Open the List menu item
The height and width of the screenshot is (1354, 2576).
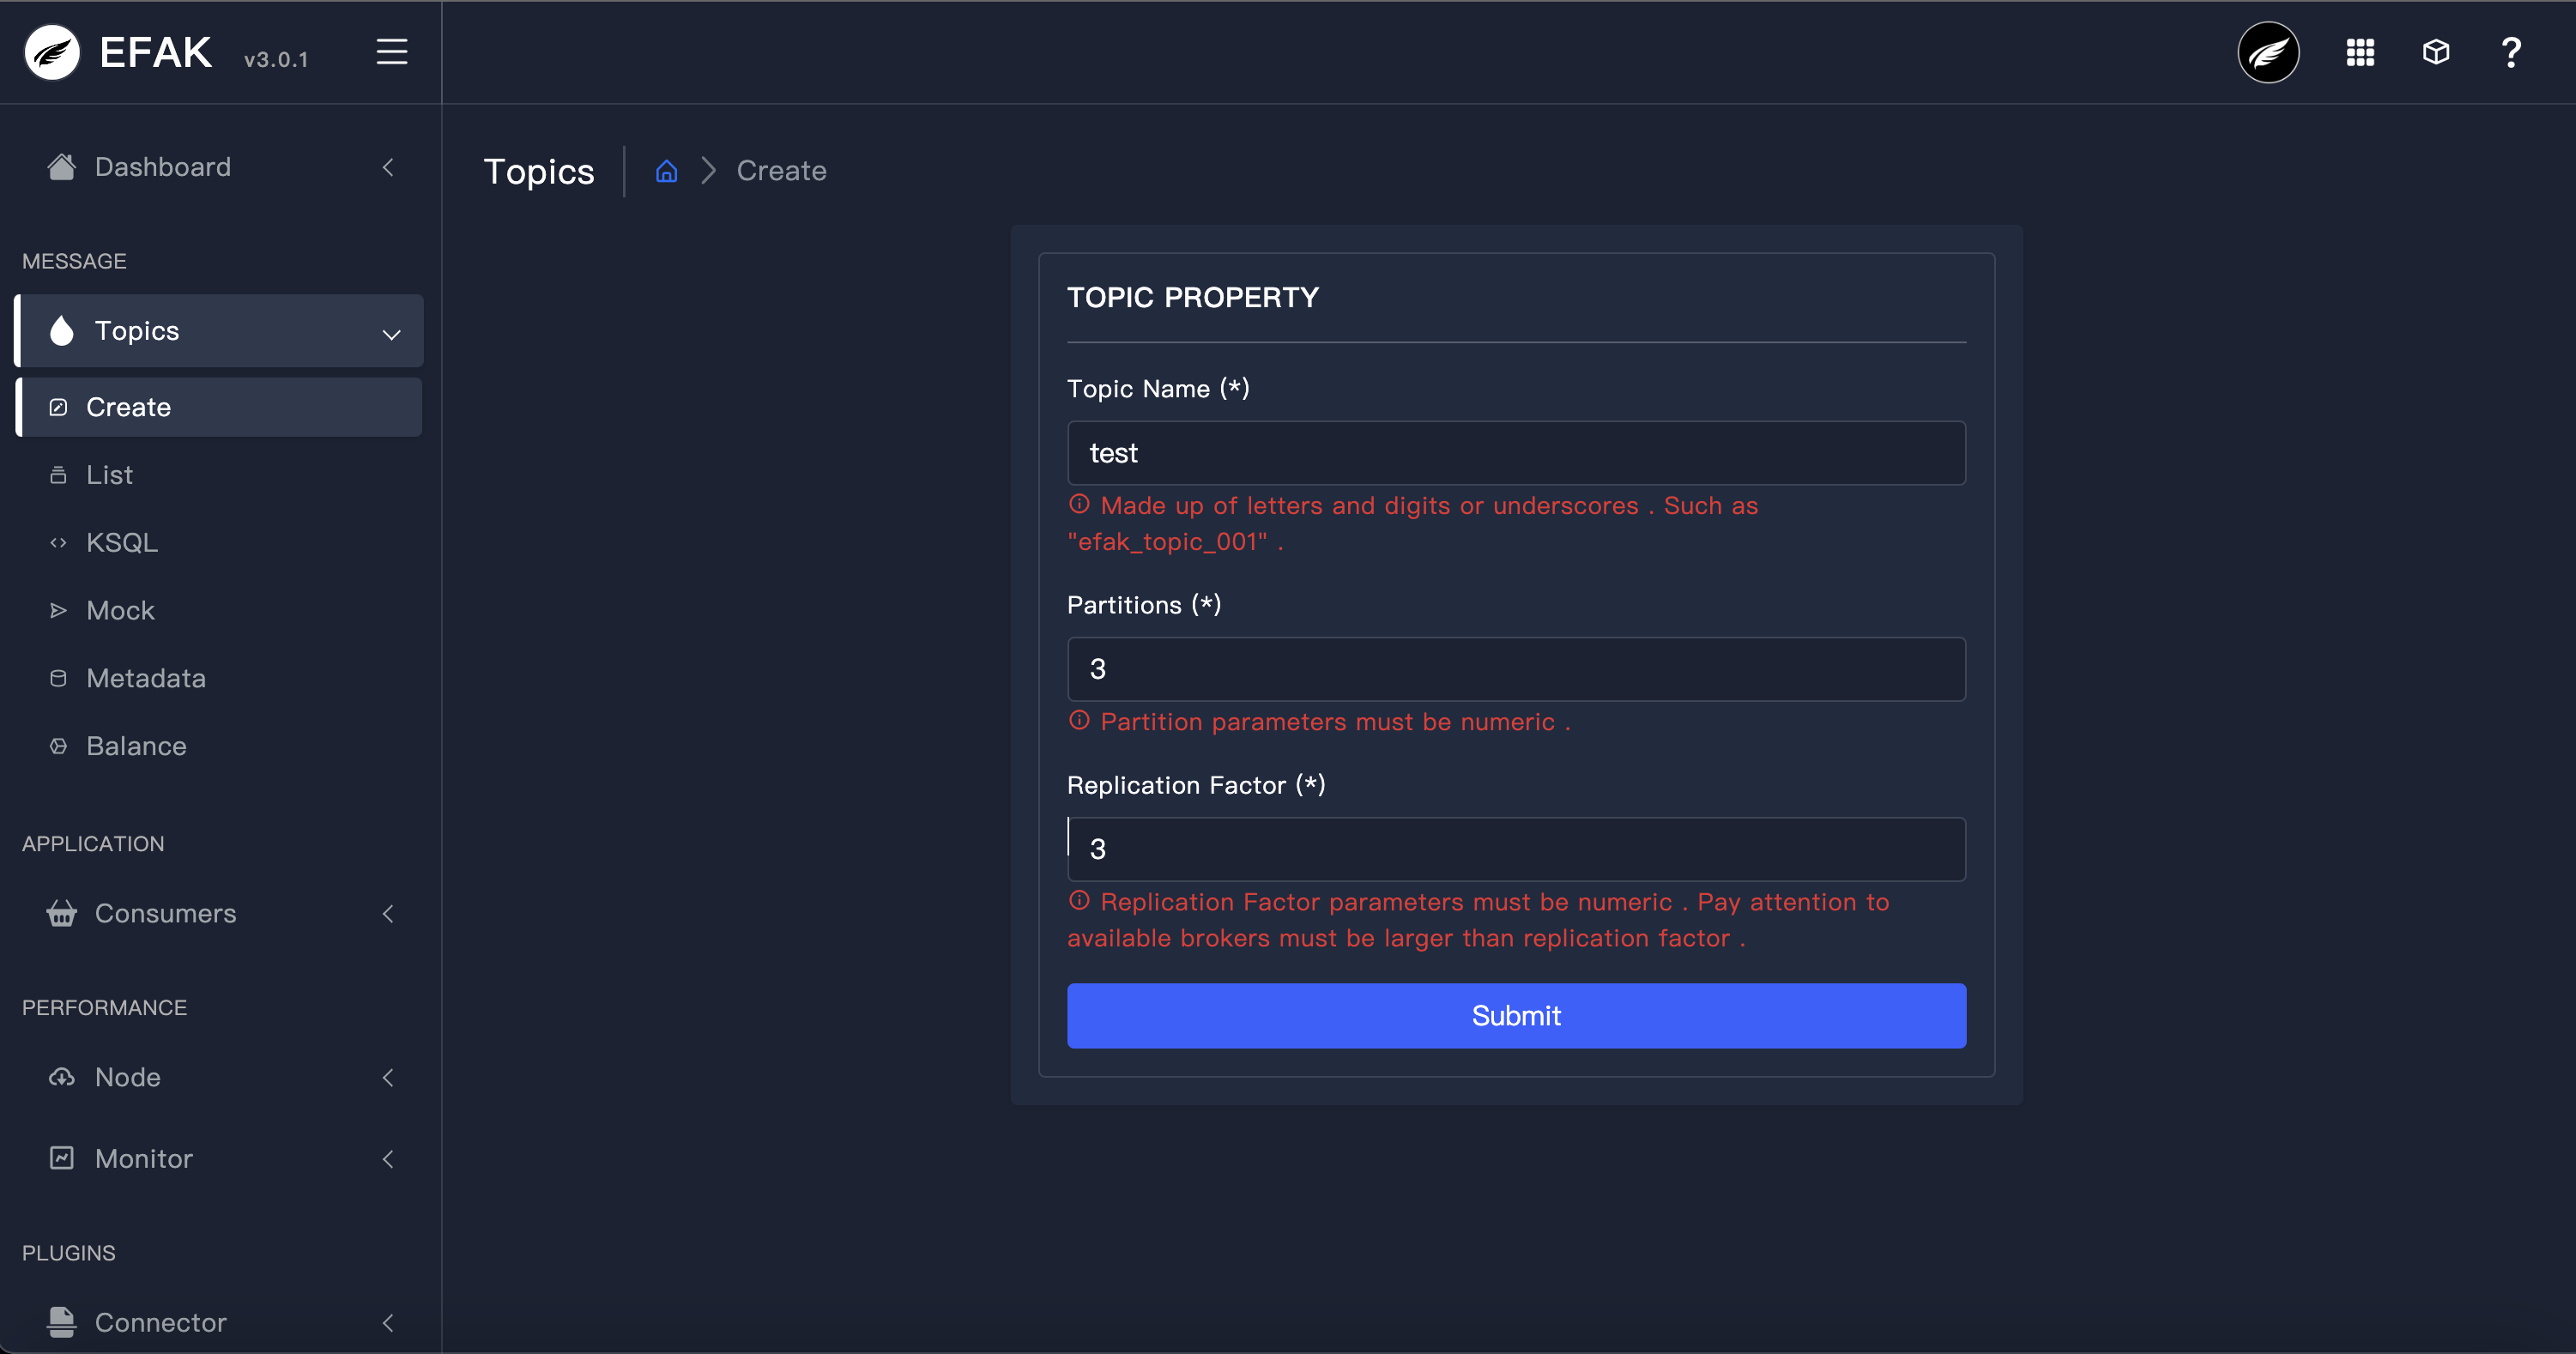109,475
